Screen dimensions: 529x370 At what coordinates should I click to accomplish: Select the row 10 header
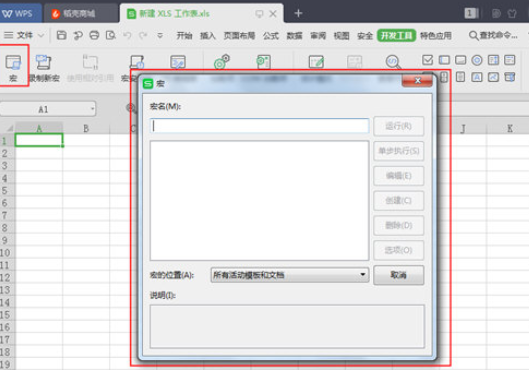pyautogui.click(x=6, y=253)
